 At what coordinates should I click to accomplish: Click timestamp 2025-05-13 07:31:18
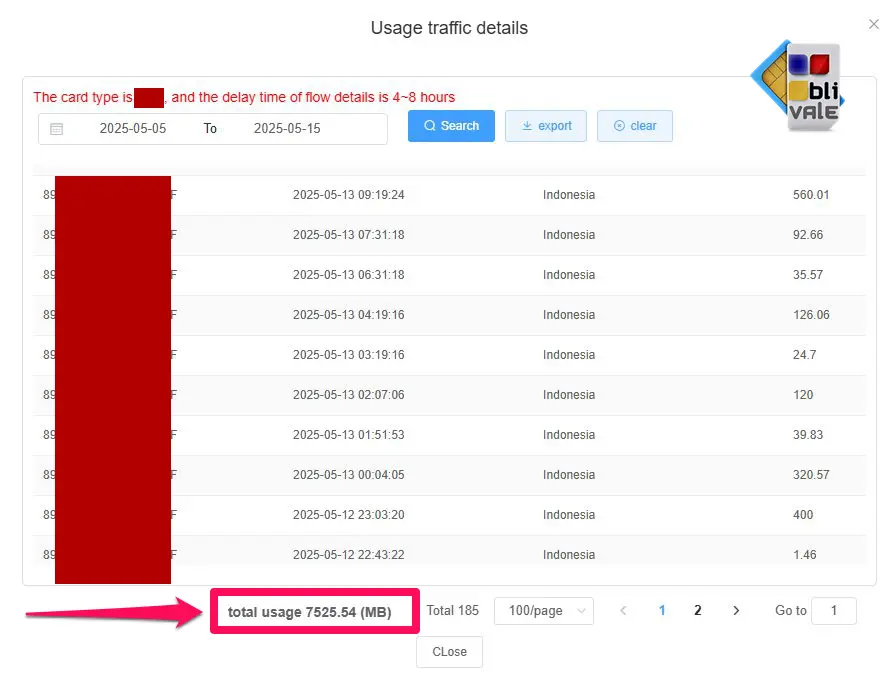[x=348, y=235]
